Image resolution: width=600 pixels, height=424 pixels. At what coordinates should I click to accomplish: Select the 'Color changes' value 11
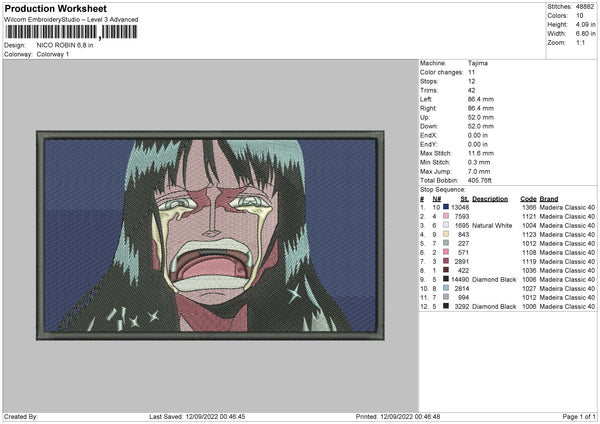(x=471, y=72)
